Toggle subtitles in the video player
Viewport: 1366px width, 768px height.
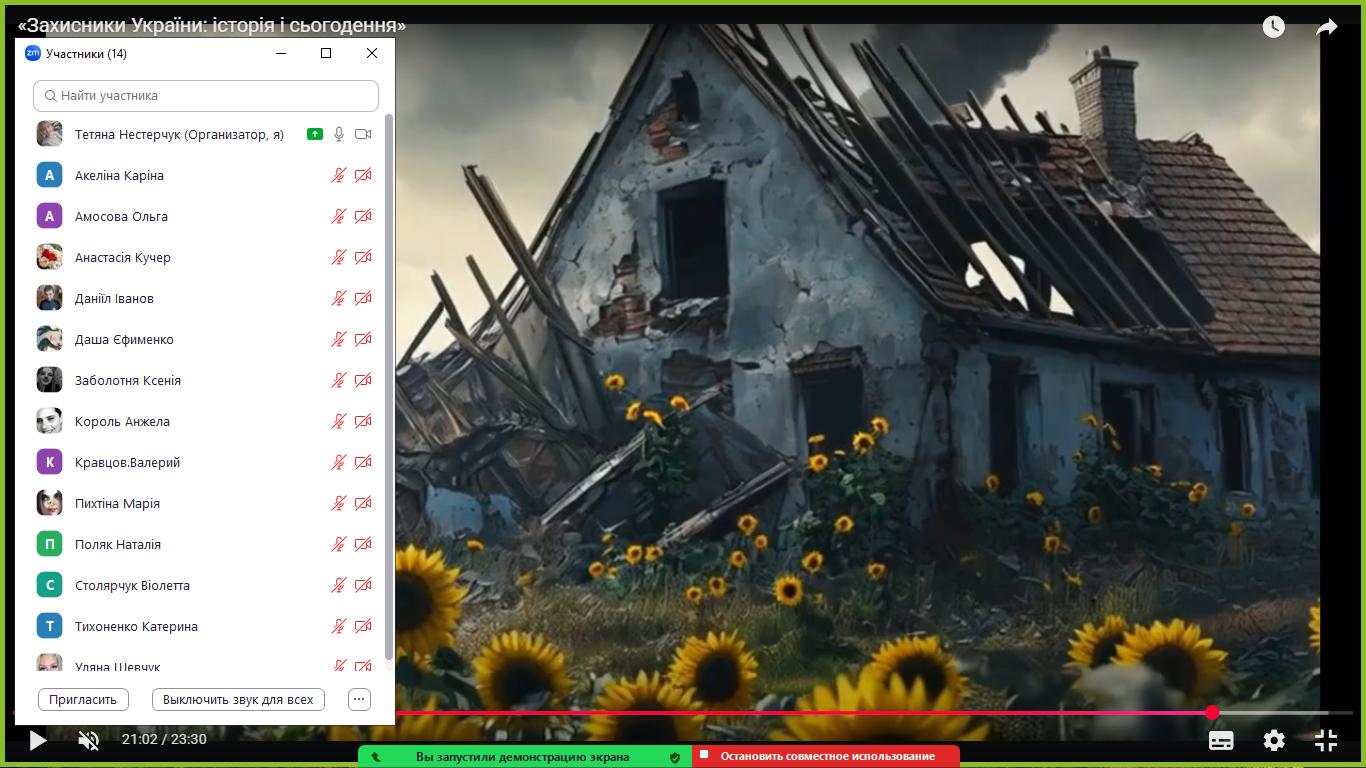coord(1221,740)
